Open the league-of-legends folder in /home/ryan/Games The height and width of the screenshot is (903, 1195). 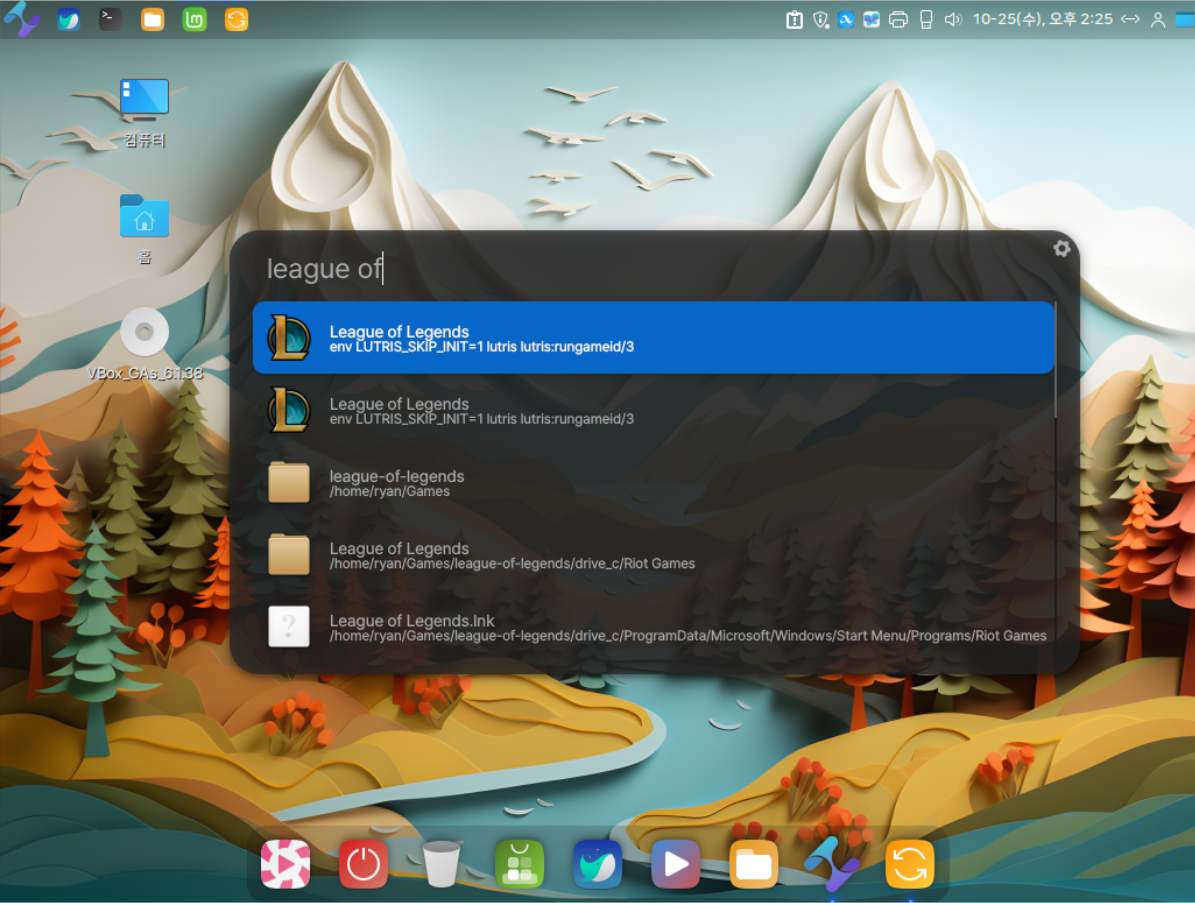click(653, 483)
